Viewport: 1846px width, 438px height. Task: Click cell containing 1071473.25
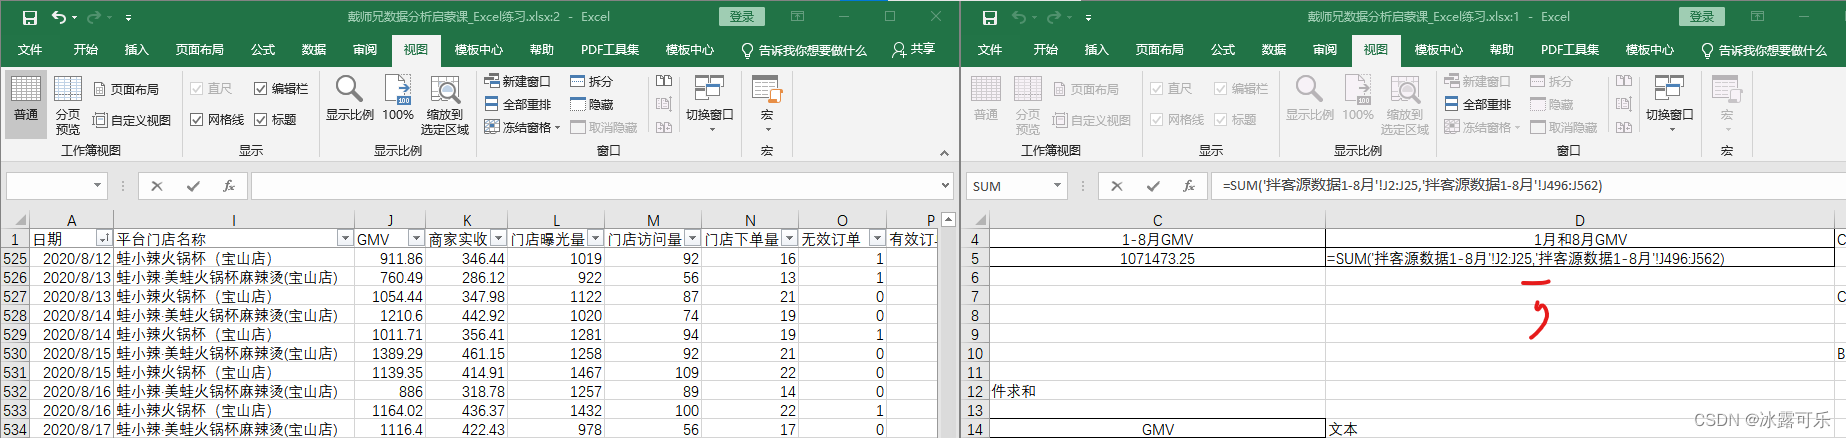tap(1157, 258)
